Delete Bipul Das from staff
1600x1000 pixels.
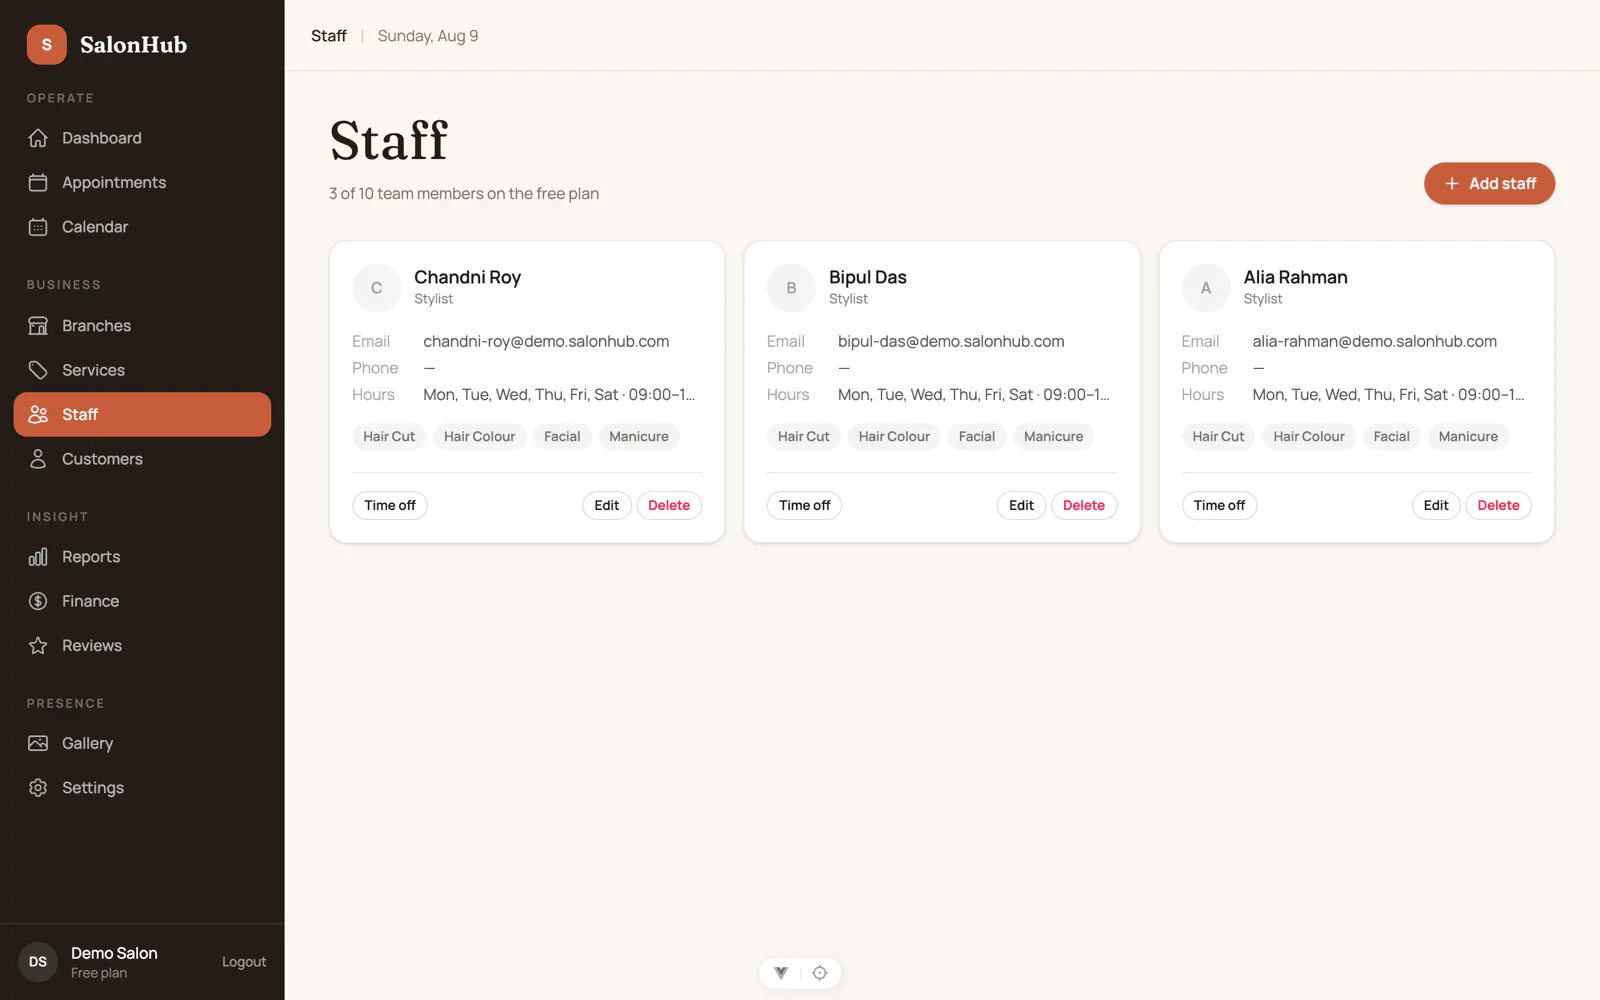click(x=1084, y=506)
